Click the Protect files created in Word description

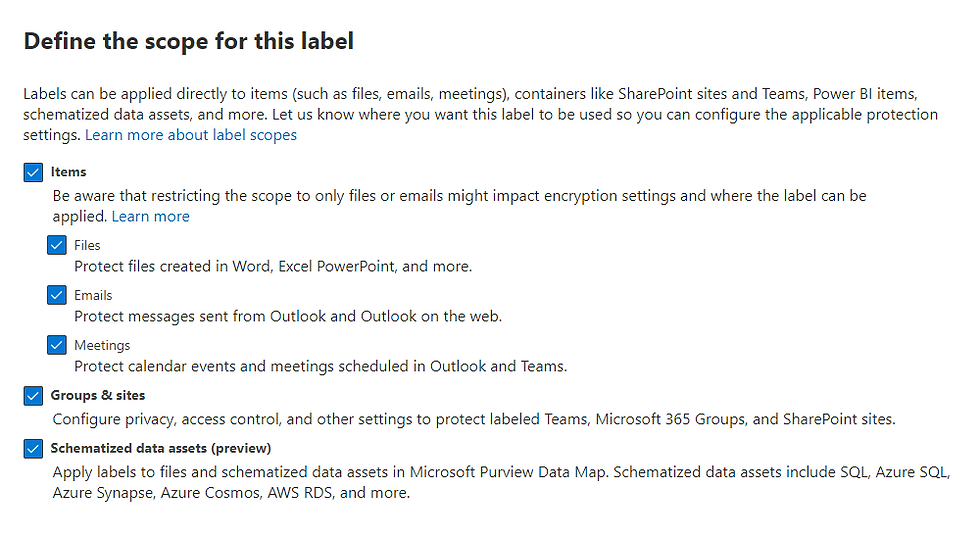(x=273, y=266)
